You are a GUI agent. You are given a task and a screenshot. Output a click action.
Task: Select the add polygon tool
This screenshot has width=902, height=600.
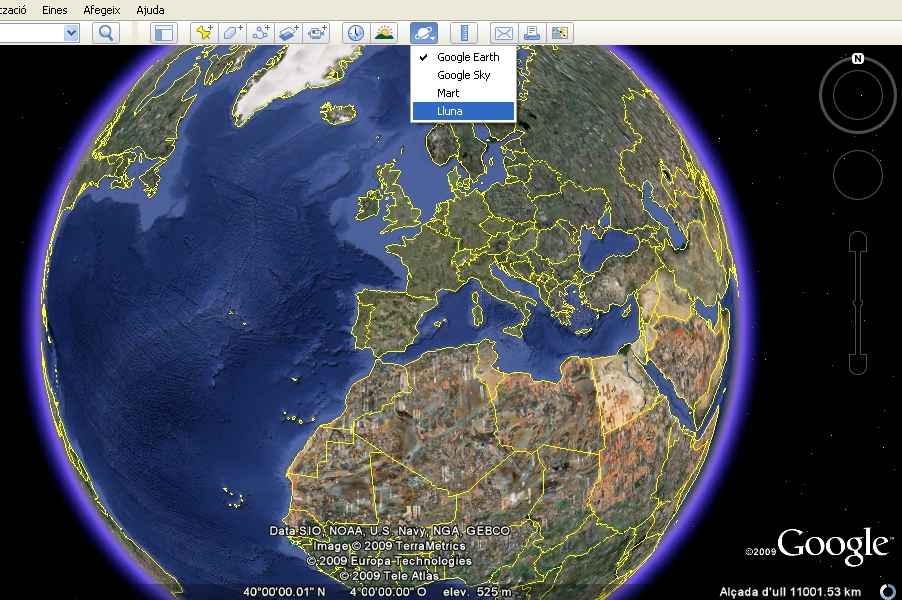point(233,33)
